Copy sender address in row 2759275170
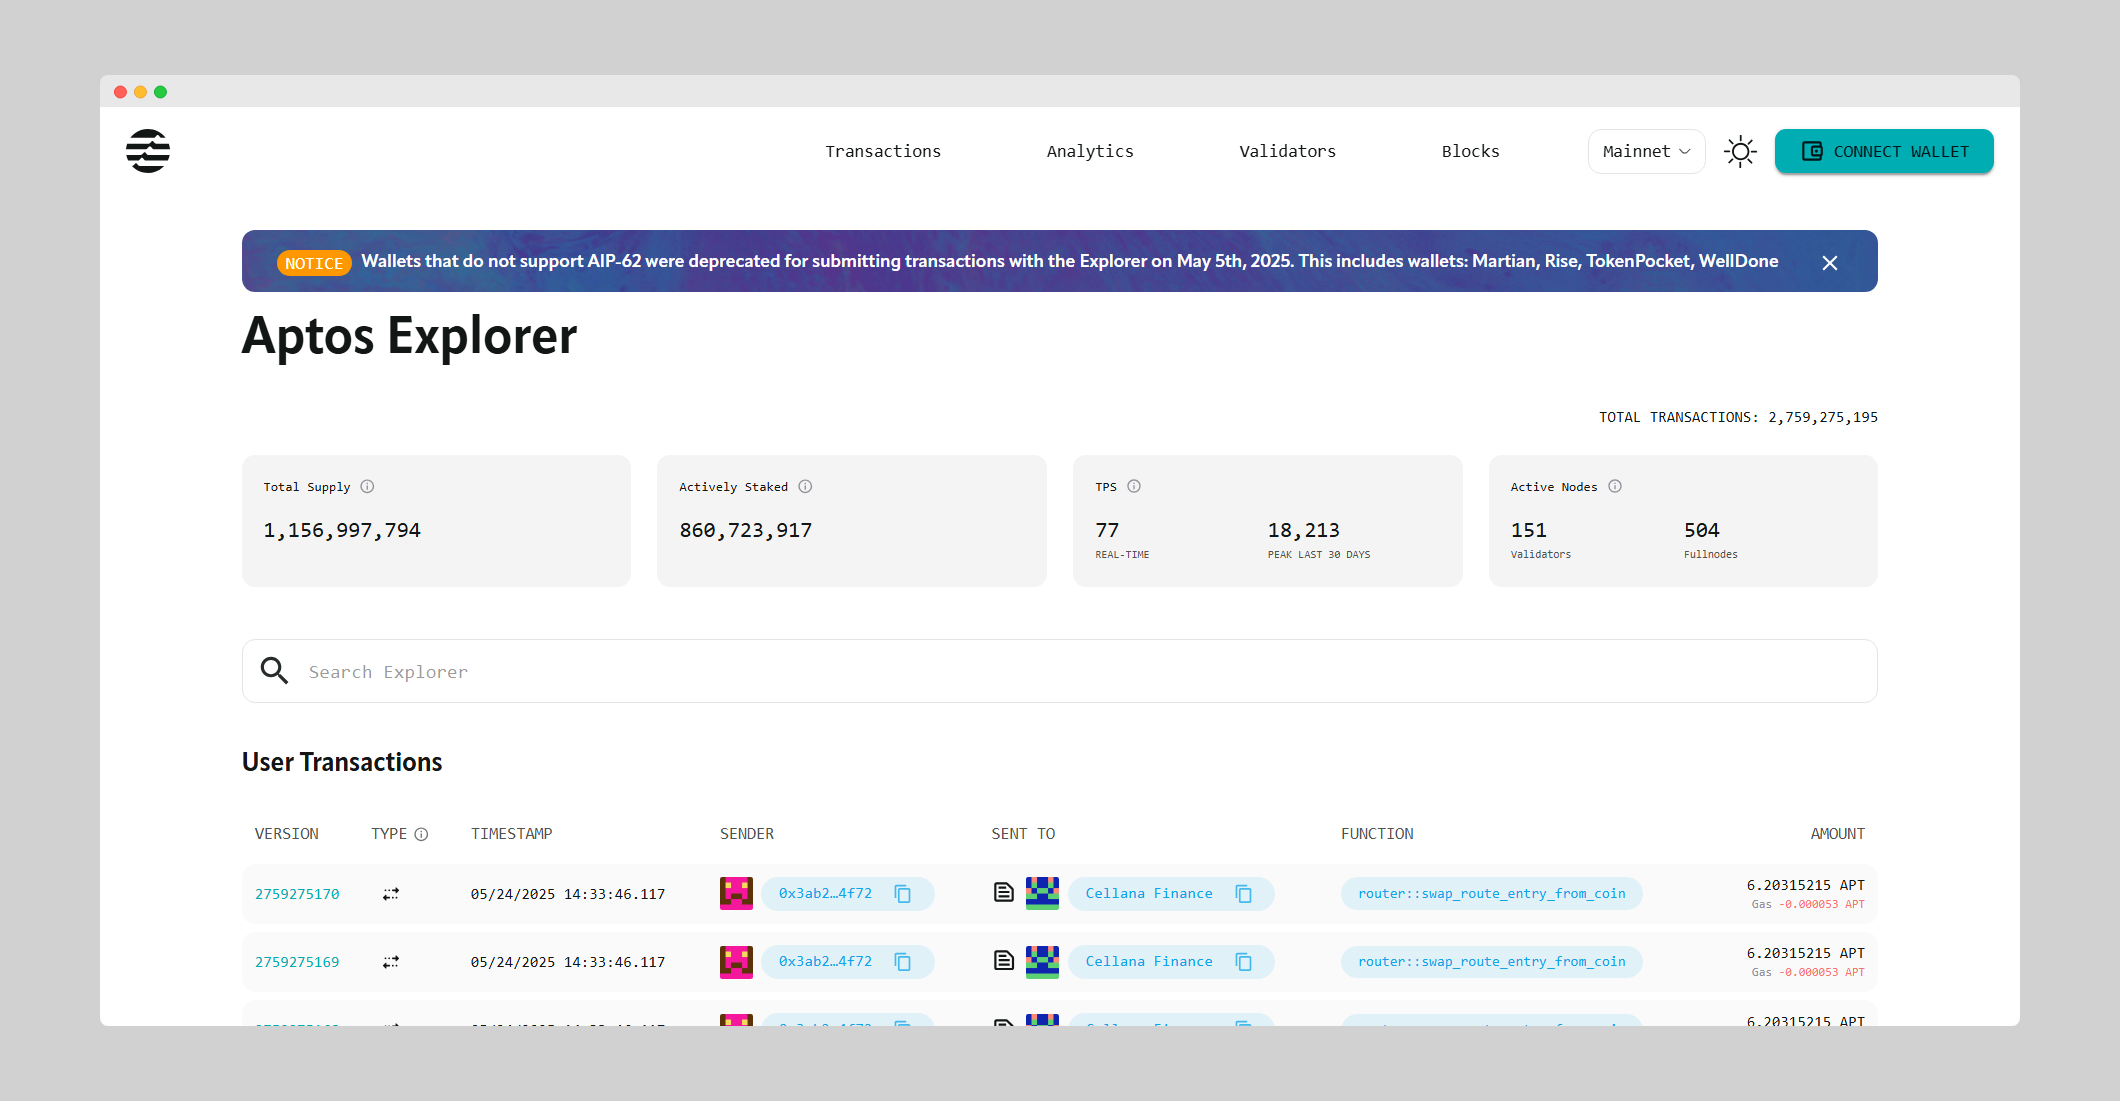 point(903,894)
